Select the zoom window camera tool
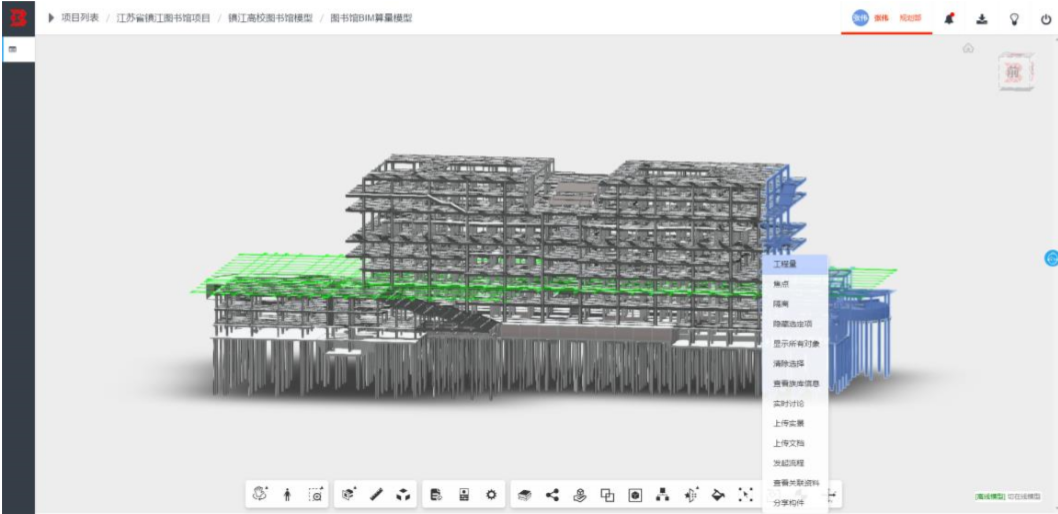Viewport: 1058px width, 514px height. click(x=316, y=495)
